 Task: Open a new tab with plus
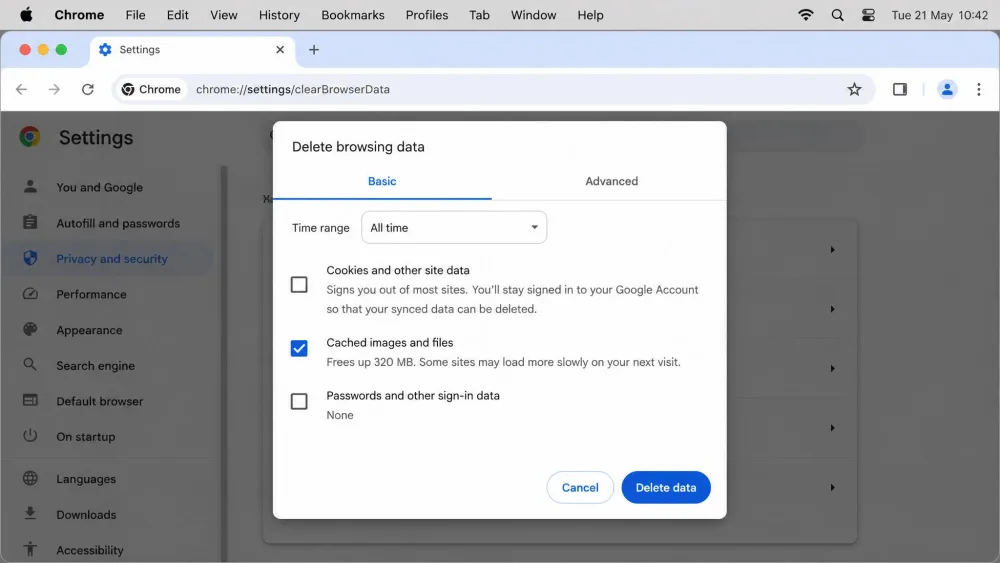click(314, 50)
